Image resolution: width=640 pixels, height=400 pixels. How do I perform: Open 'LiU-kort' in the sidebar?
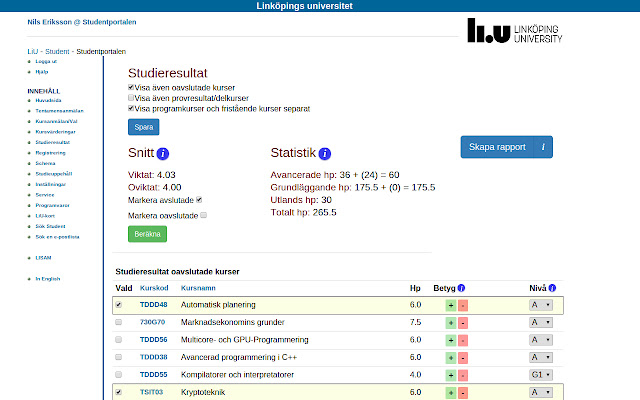click(45, 216)
